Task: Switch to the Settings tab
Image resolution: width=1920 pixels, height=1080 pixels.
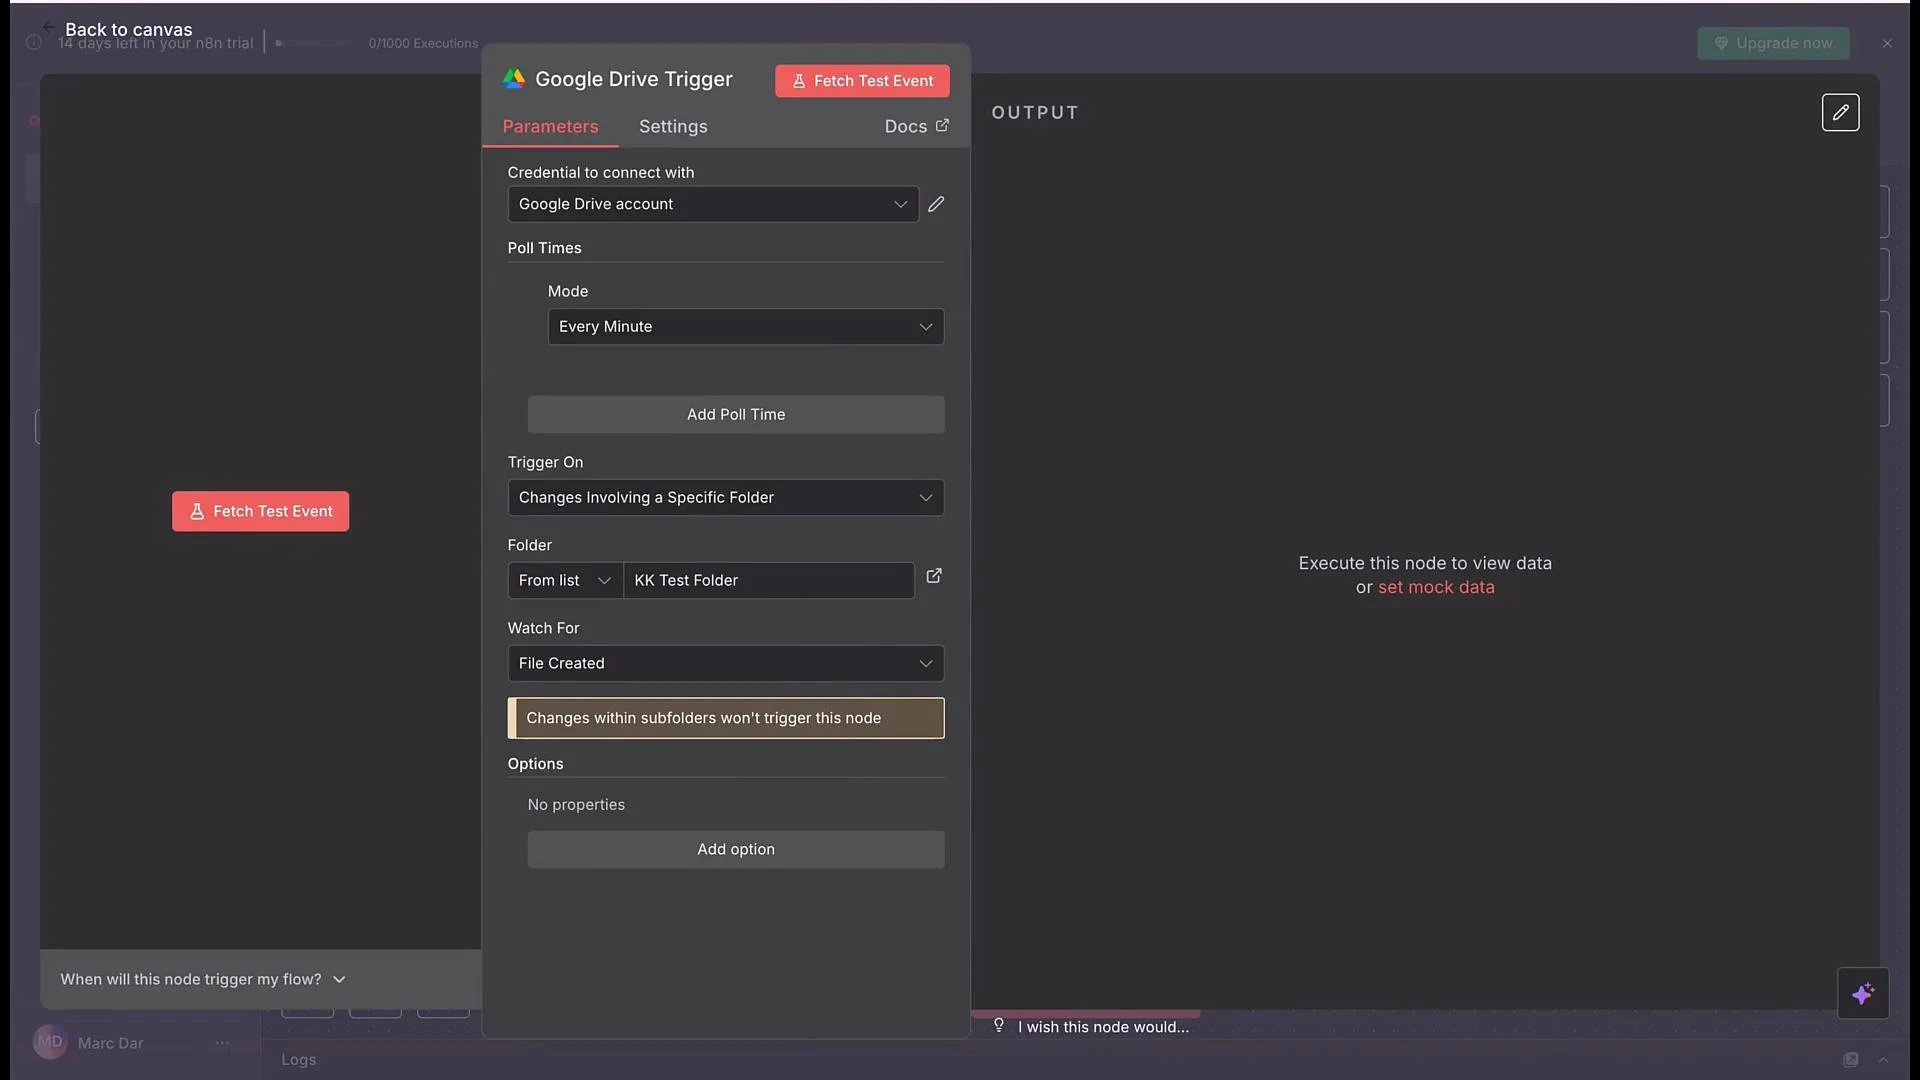Action: [673, 127]
